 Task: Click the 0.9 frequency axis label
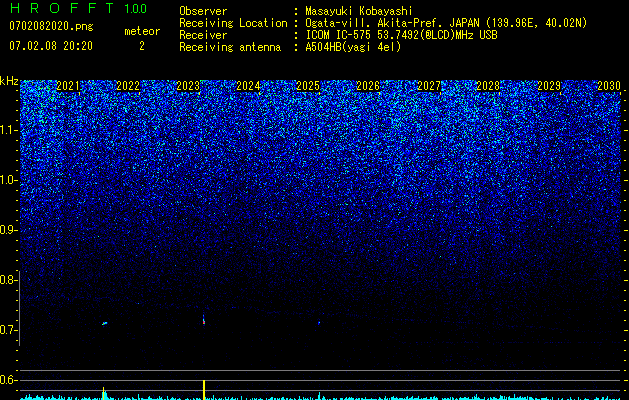coord(9,230)
